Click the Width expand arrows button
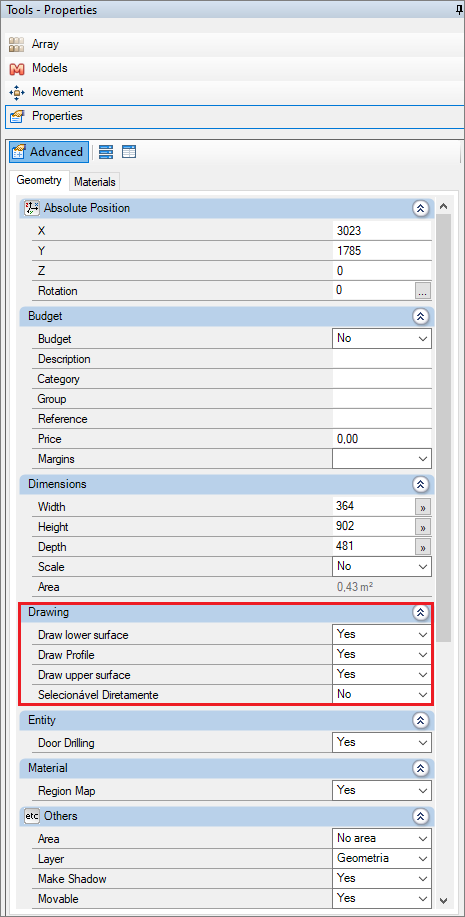The height and width of the screenshot is (917, 465). pyautogui.click(x=423, y=507)
